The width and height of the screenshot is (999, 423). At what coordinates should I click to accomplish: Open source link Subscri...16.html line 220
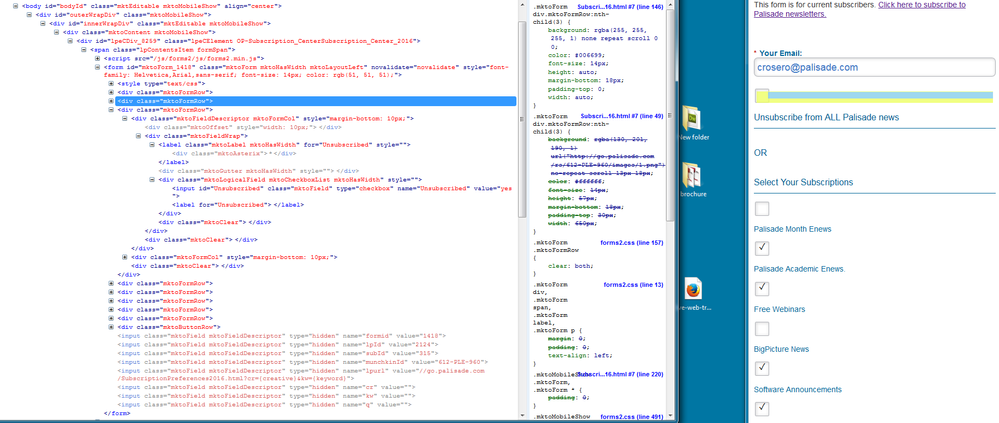(621, 375)
